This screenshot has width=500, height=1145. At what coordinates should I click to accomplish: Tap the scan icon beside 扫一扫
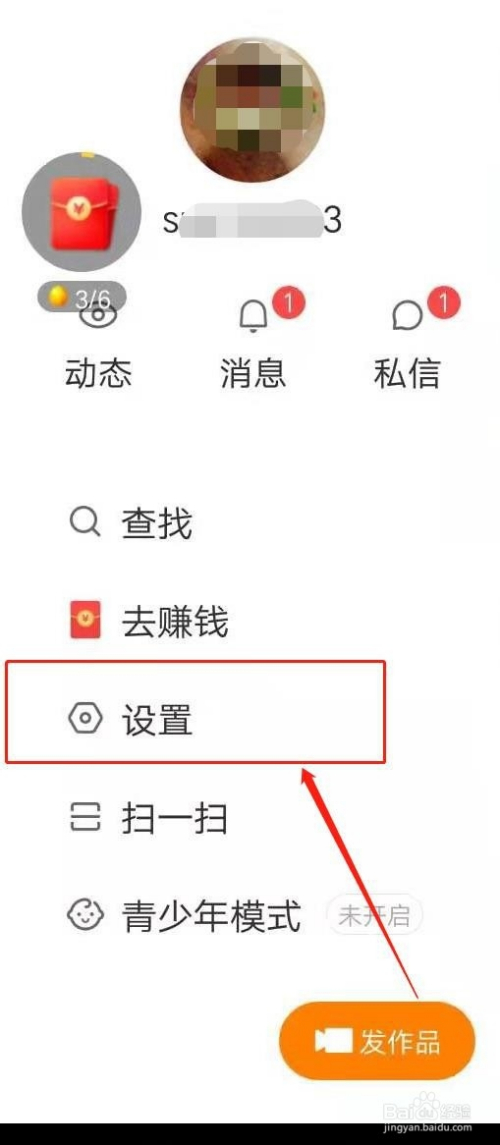pyautogui.click(x=85, y=817)
